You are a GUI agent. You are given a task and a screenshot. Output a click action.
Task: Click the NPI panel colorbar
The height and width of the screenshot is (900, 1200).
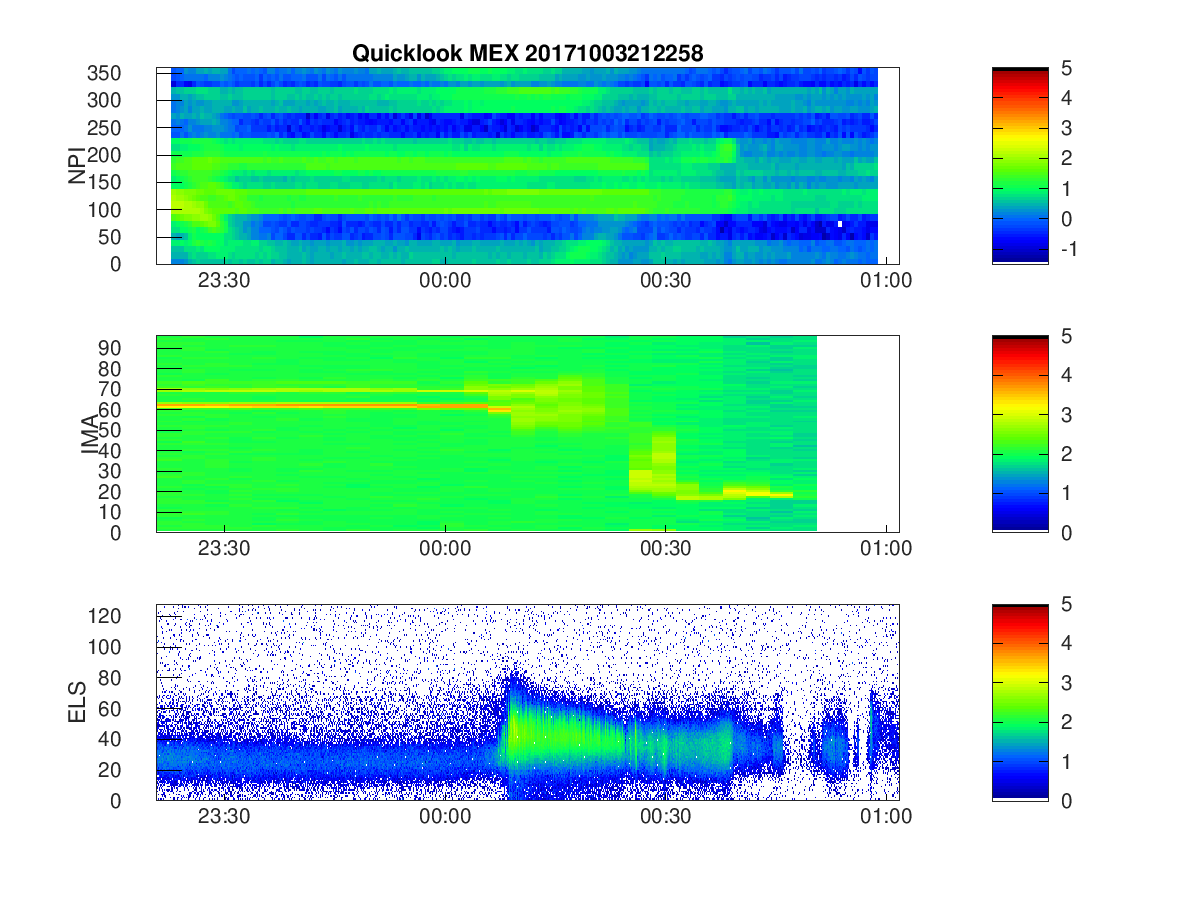1020,165
